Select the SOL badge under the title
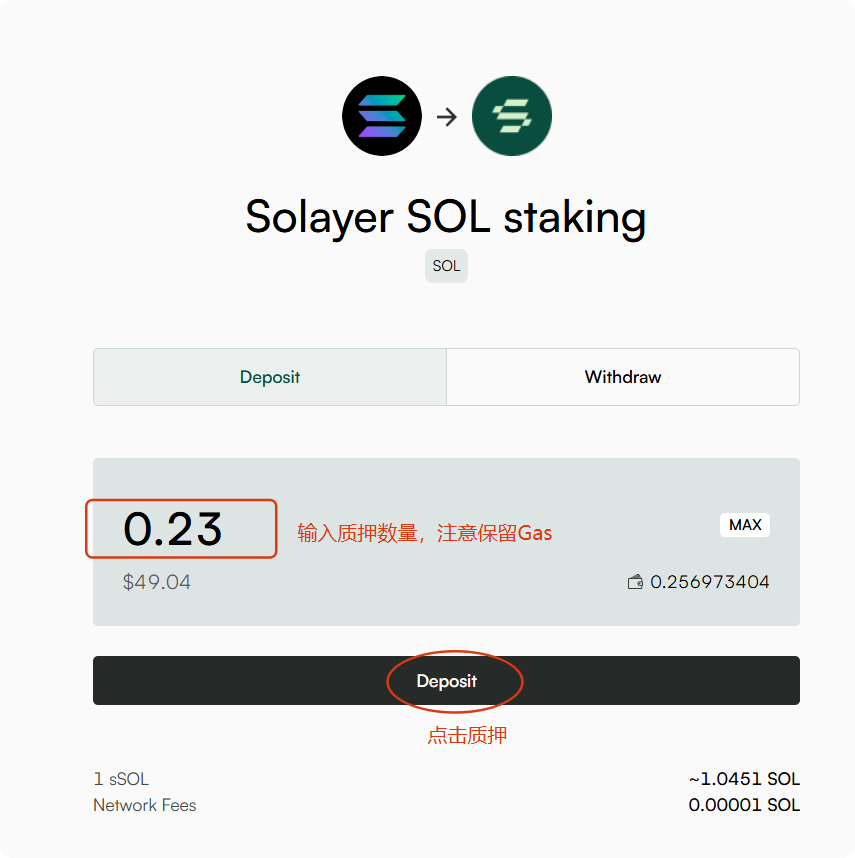The height and width of the screenshot is (858, 855). pyautogui.click(x=446, y=266)
